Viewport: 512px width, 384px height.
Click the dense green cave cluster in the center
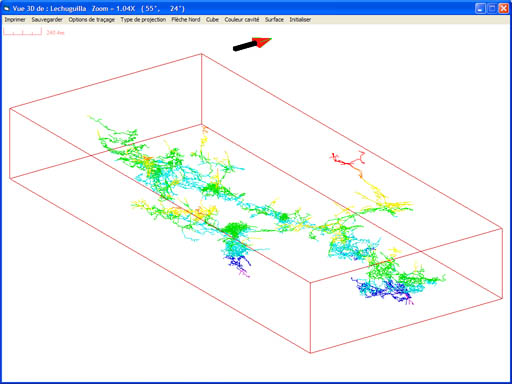[236, 229]
